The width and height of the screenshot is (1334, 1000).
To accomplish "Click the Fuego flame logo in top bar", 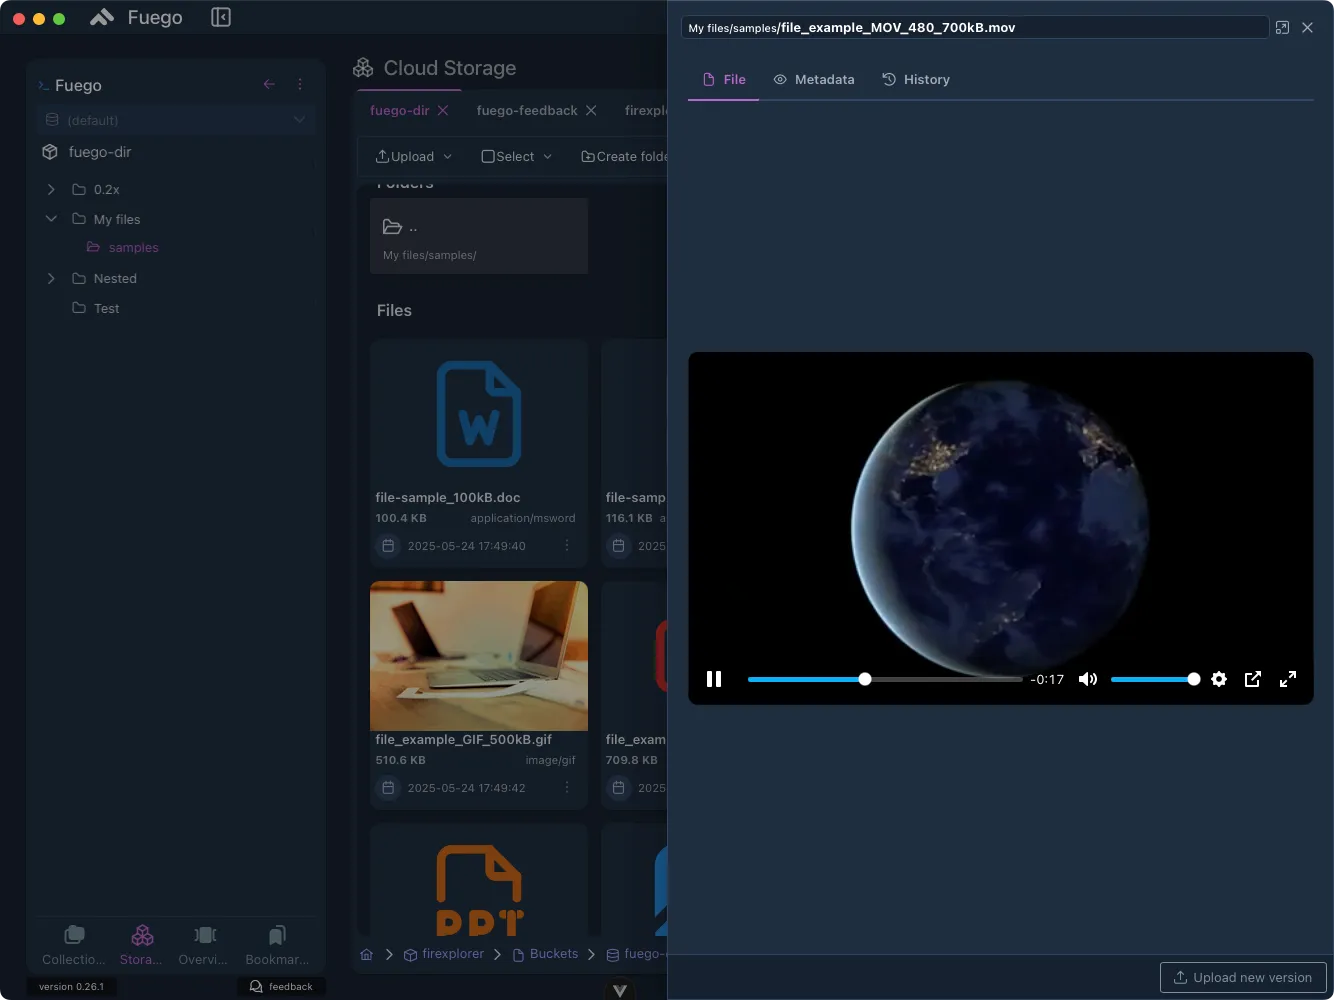I will [x=100, y=16].
